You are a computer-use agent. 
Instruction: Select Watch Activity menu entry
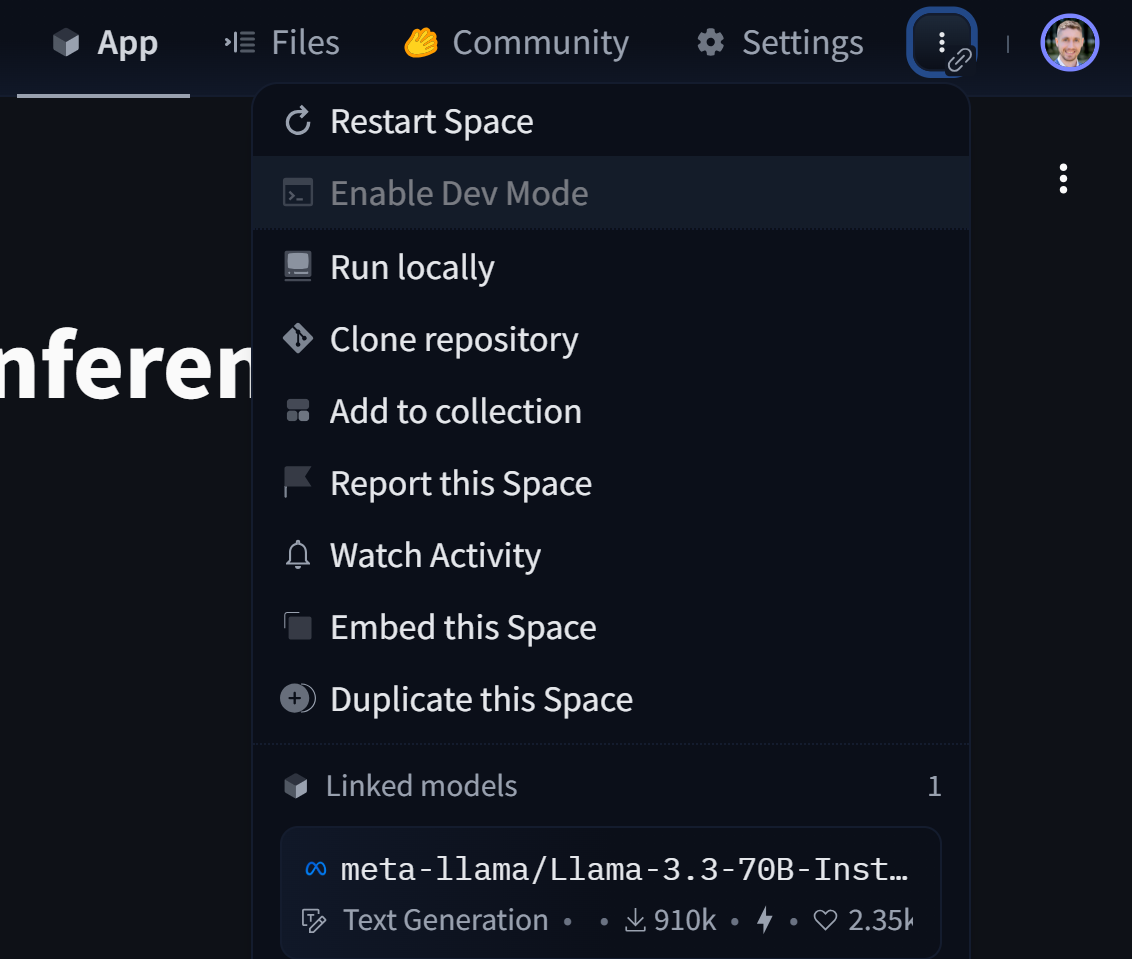(435, 555)
